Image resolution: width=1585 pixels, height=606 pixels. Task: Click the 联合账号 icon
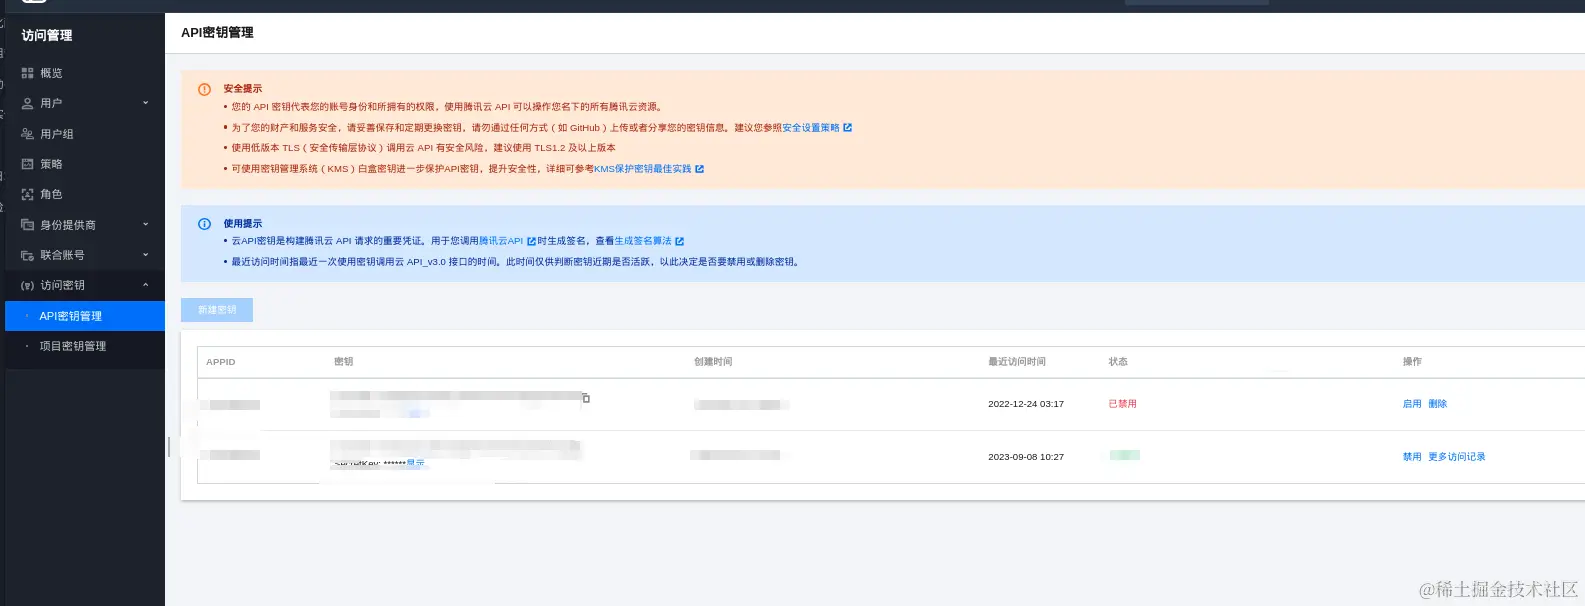(27, 255)
